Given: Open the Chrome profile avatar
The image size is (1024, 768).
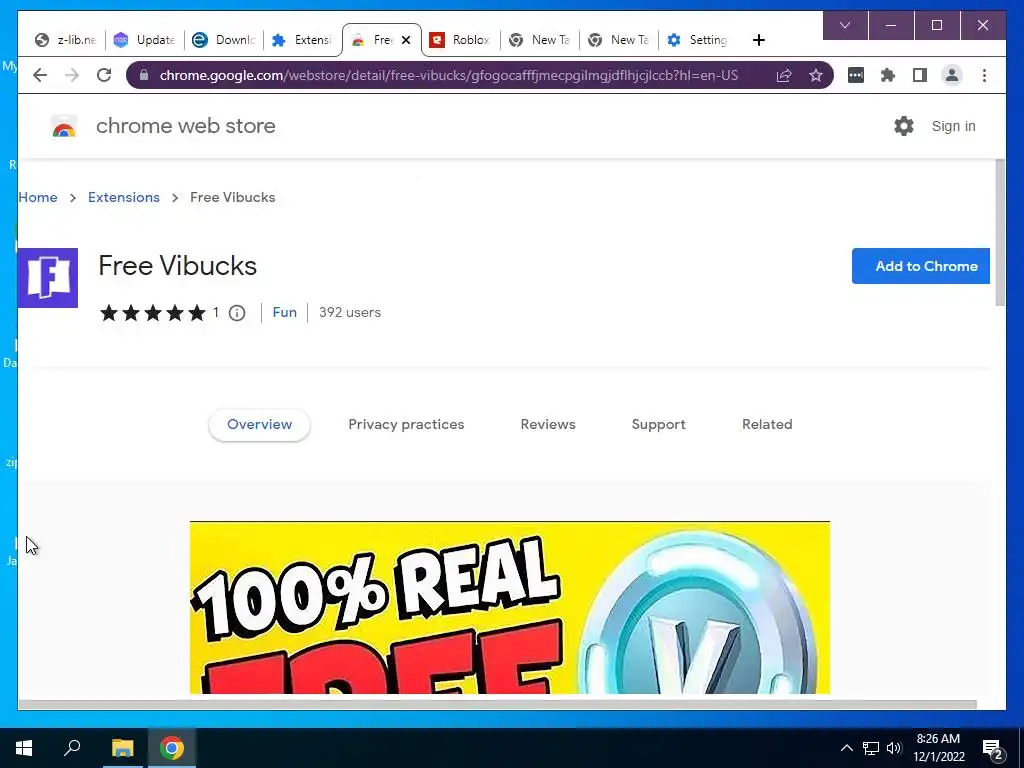Looking at the screenshot, I should 952,75.
